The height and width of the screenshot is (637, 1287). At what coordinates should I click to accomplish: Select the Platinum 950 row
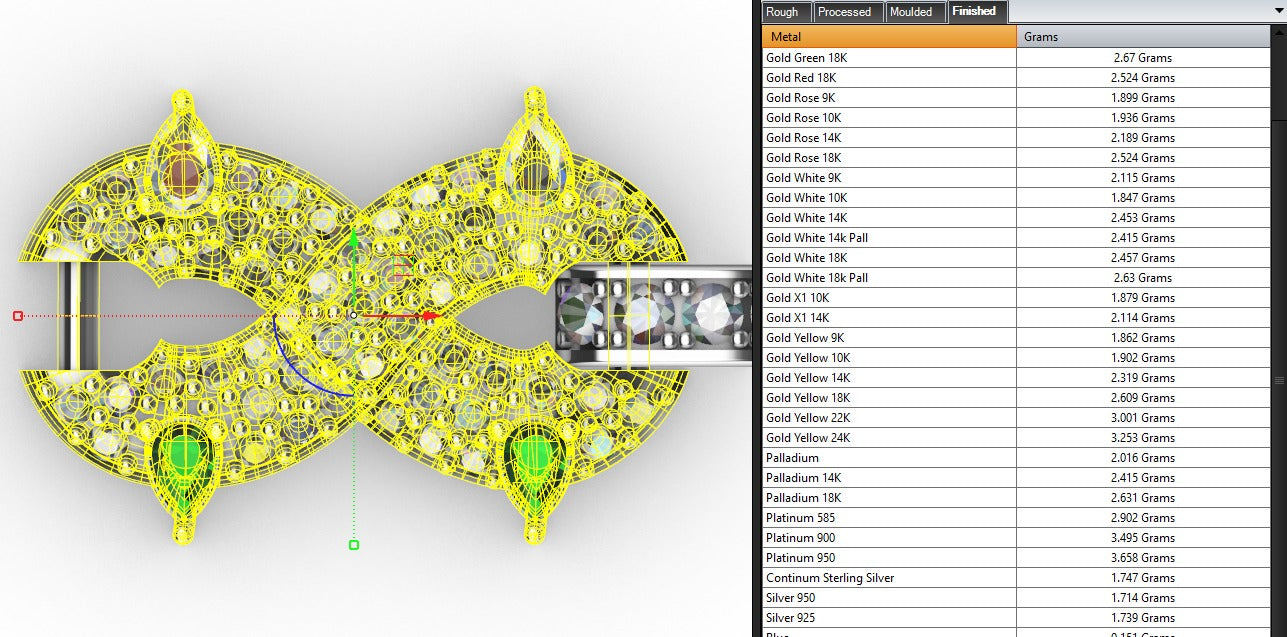tap(1016, 558)
